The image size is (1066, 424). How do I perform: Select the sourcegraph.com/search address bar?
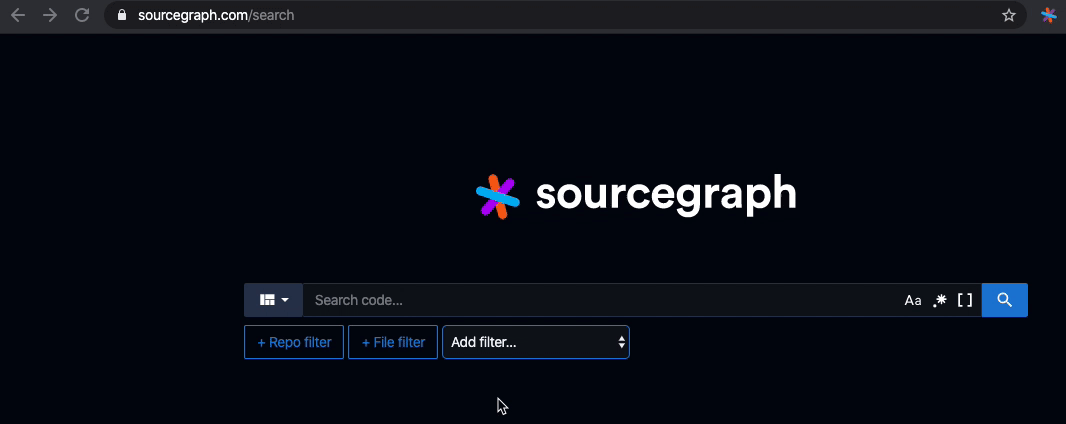pos(564,15)
